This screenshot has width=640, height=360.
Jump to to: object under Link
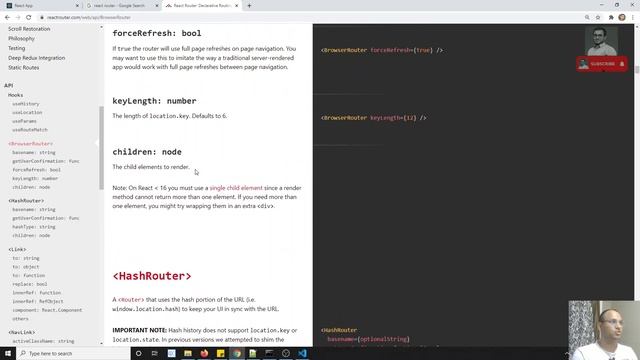click(26, 267)
